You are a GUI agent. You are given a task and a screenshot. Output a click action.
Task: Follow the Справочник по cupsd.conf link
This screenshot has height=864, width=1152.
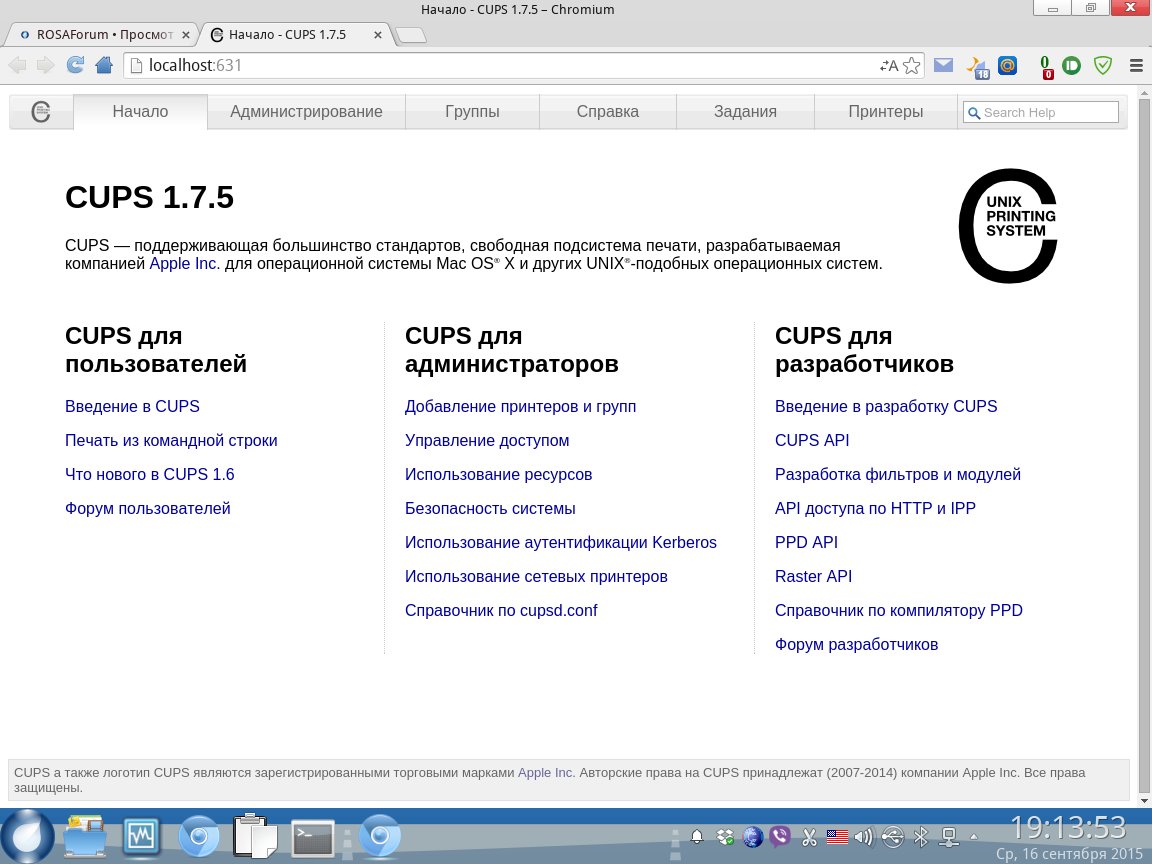pyautogui.click(x=500, y=611)
